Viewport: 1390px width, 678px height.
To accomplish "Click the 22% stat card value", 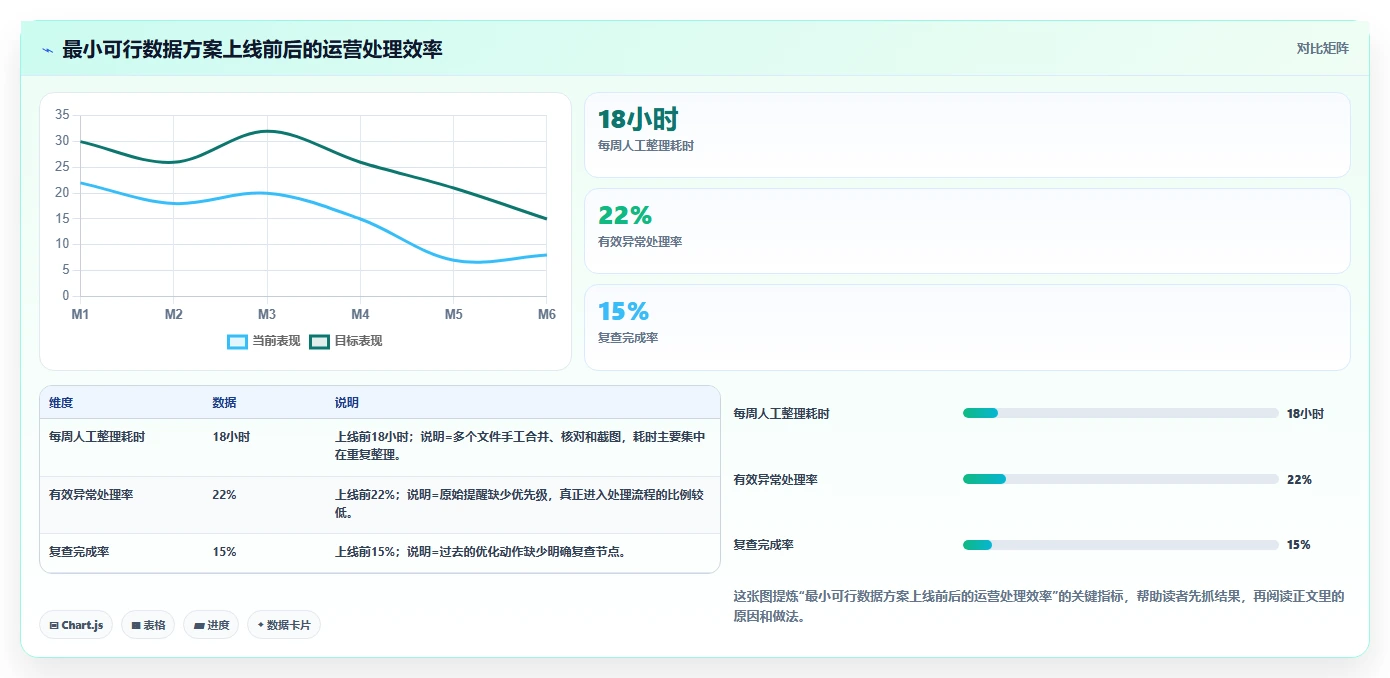I will pos(625,215).
